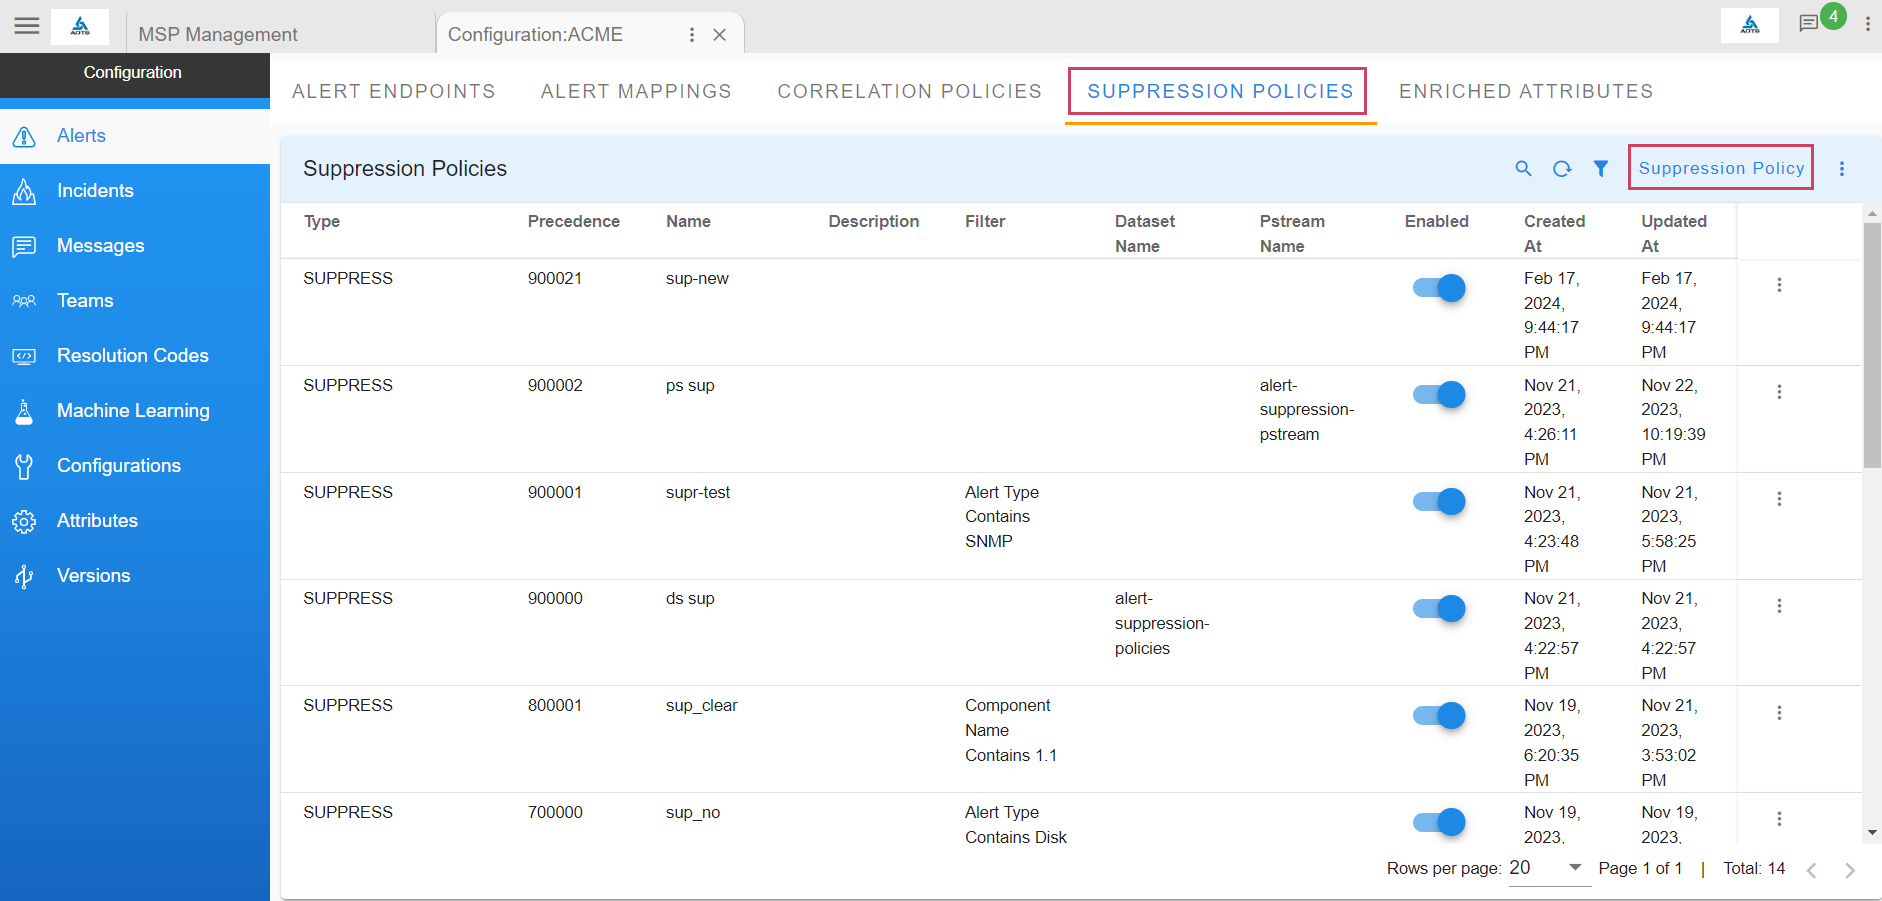Viewport: 1882px width, 901px height.
Task: Click the Machine Learning flask icon
Action: click(x=25, y=411)
